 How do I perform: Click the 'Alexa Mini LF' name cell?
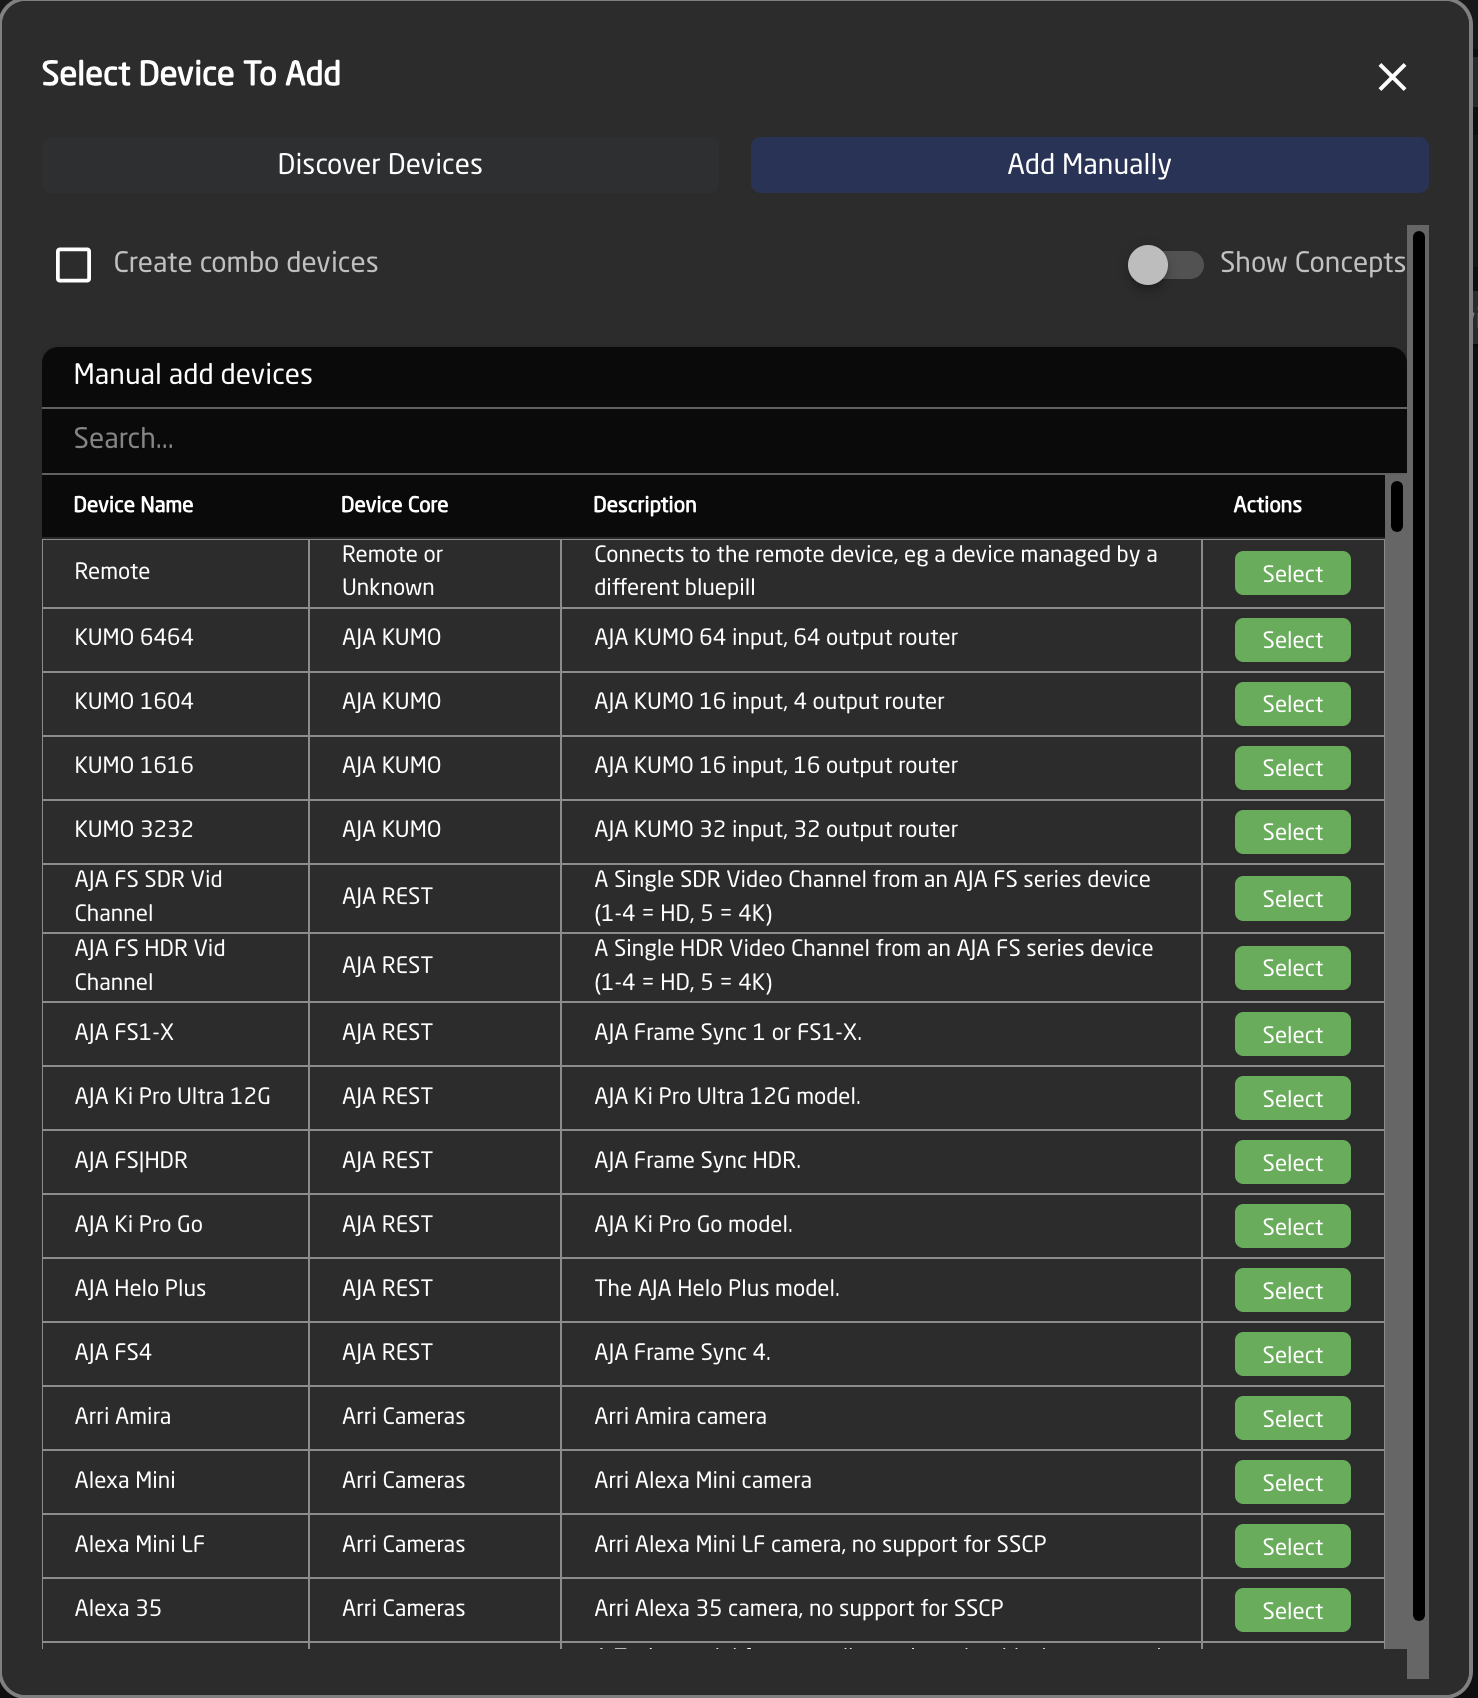(x=175, y=1545)
